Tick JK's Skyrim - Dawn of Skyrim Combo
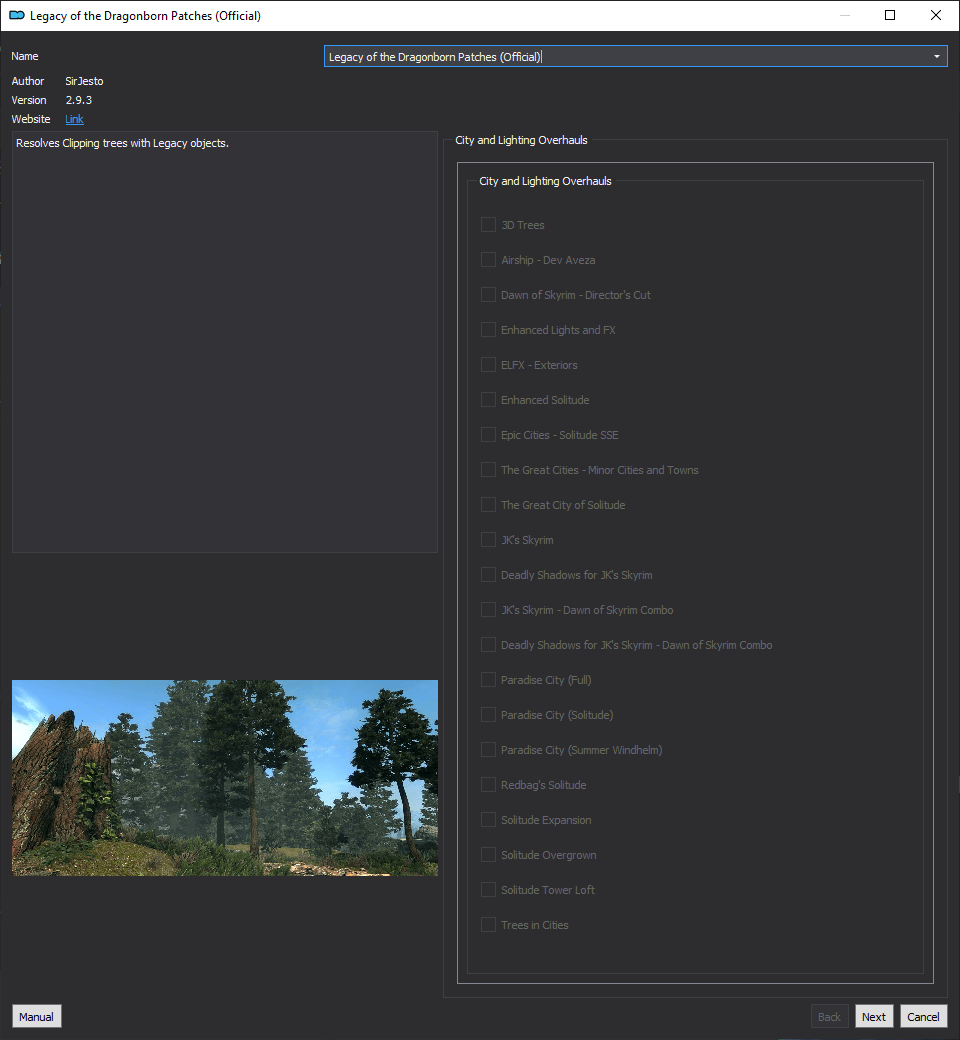This screenshot has width=960, height=1040. point(488,610)
